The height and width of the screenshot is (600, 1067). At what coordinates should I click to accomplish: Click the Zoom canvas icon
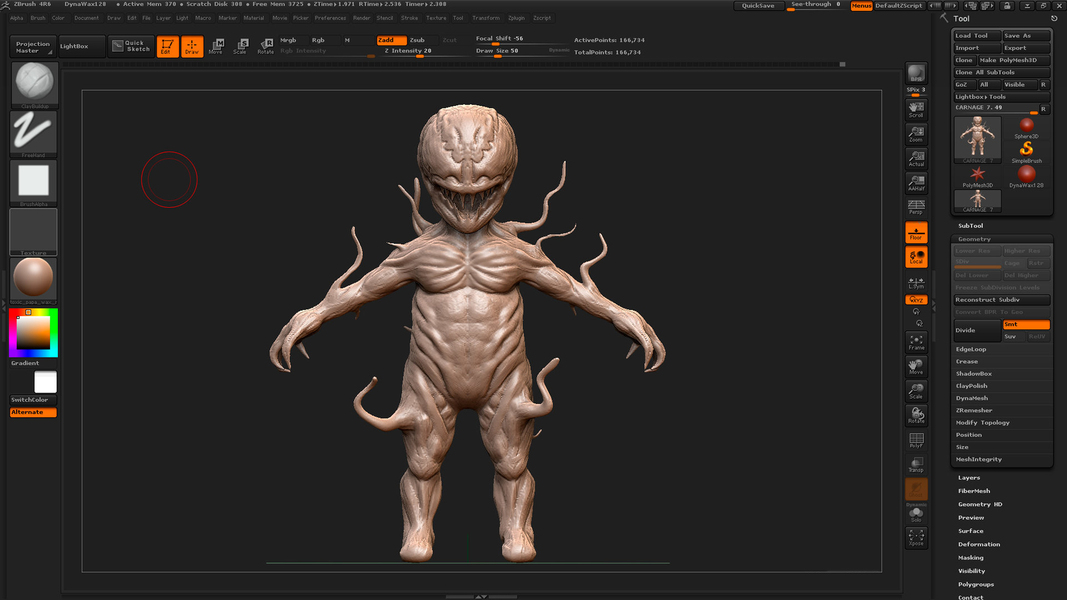tap(916, 134)
